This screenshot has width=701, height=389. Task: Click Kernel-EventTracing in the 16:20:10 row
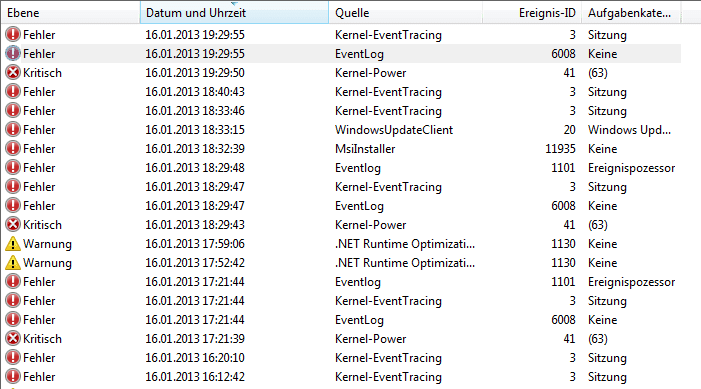tap(388, 358)
